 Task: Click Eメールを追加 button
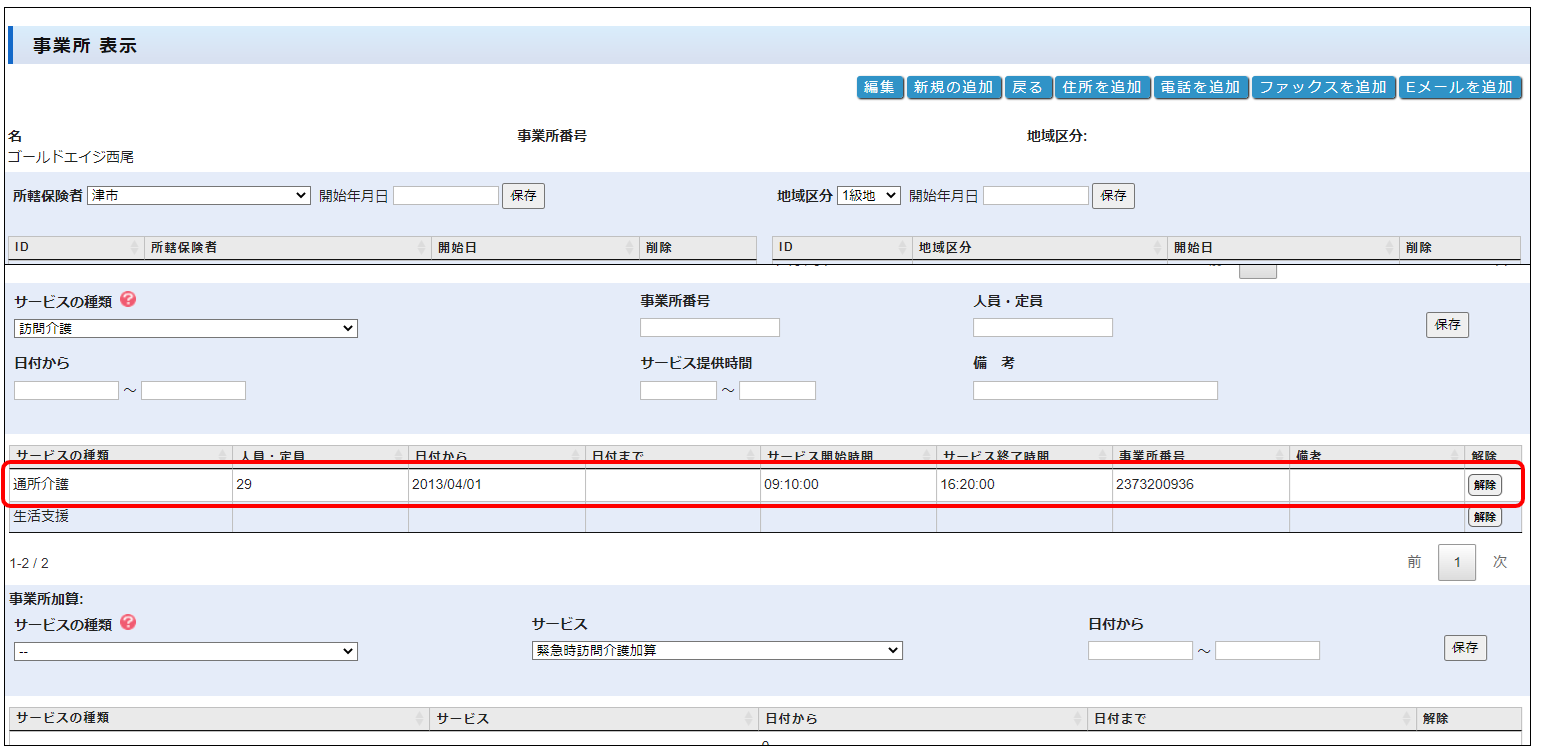click(1459, 88)
